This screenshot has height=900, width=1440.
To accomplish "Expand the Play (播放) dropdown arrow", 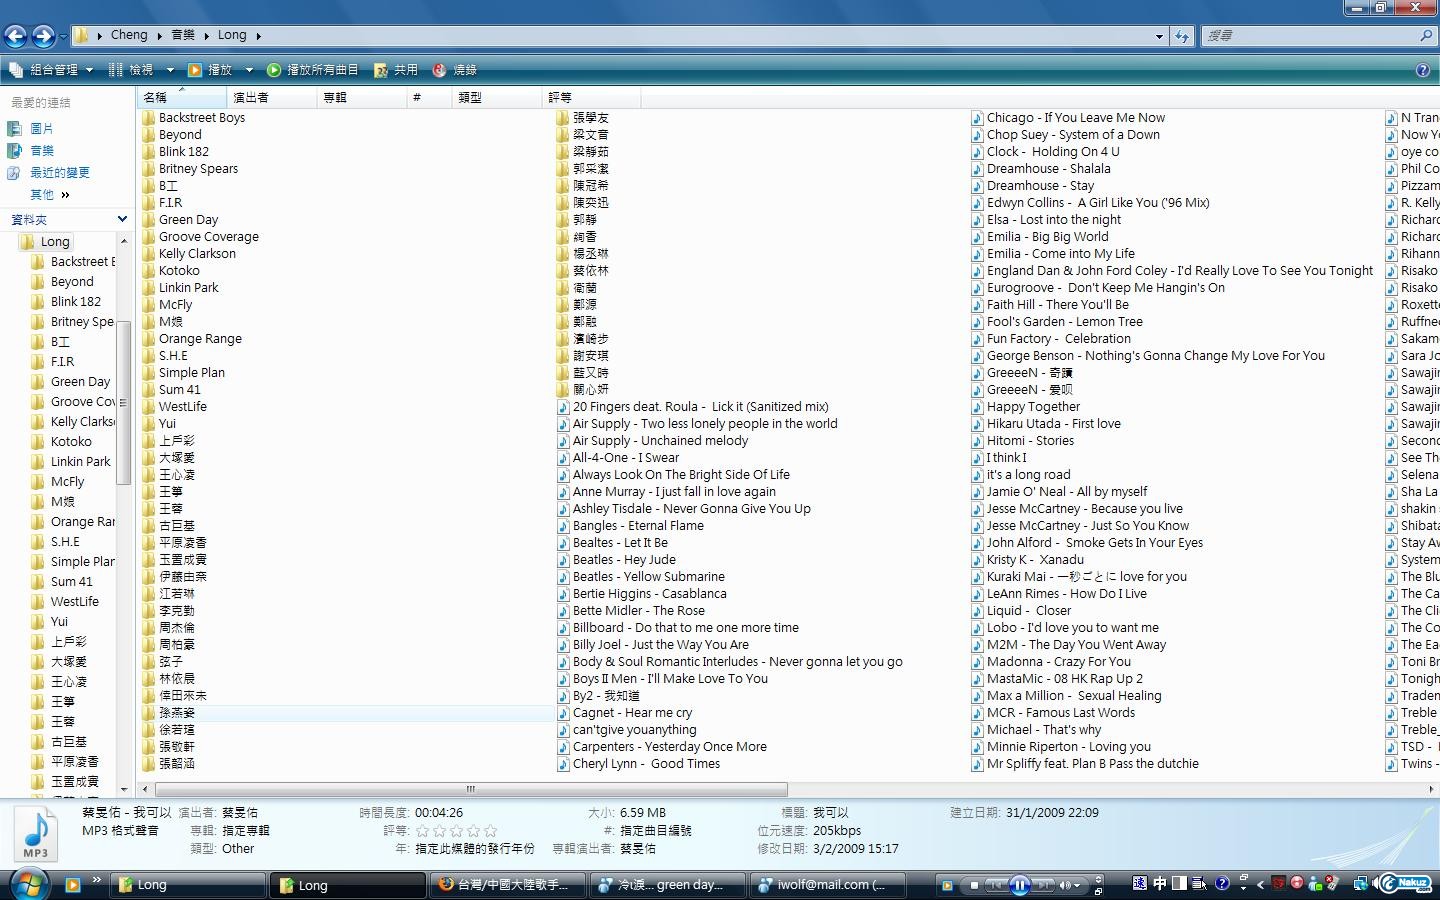I will 249,70.
